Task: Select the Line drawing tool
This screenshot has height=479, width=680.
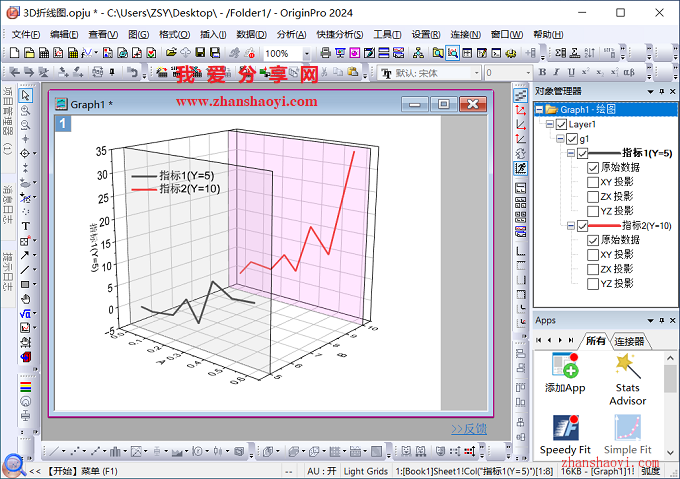Action: [x=25, y=270]
